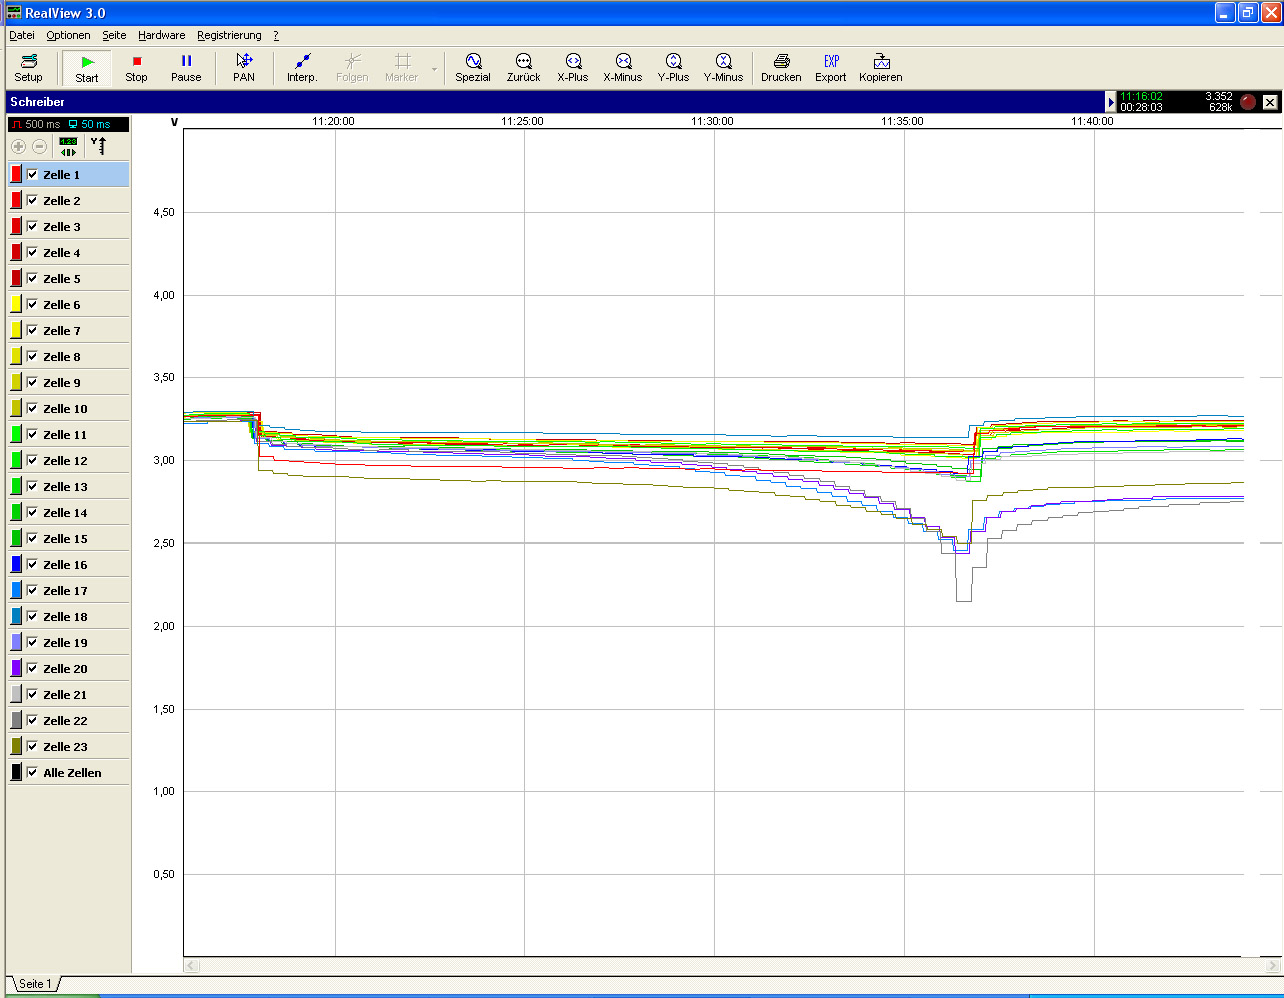The width and height of the screenshot is (1284, 998).
Task: Click the red record indicator light
Action: click(x=1248, y=102)
